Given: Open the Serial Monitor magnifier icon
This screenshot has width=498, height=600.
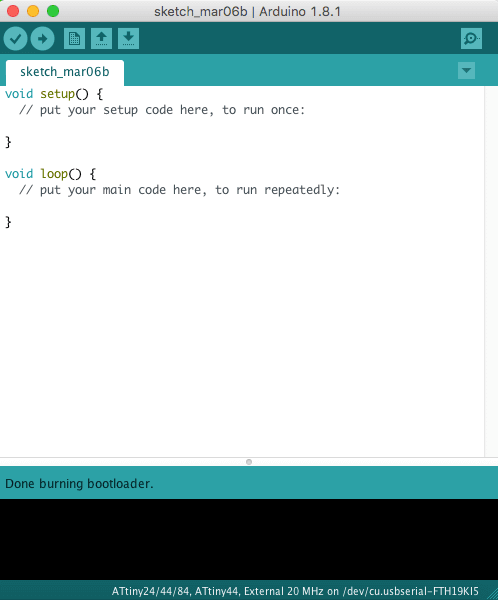Looking at the screenshot, I should click(471, 38).
